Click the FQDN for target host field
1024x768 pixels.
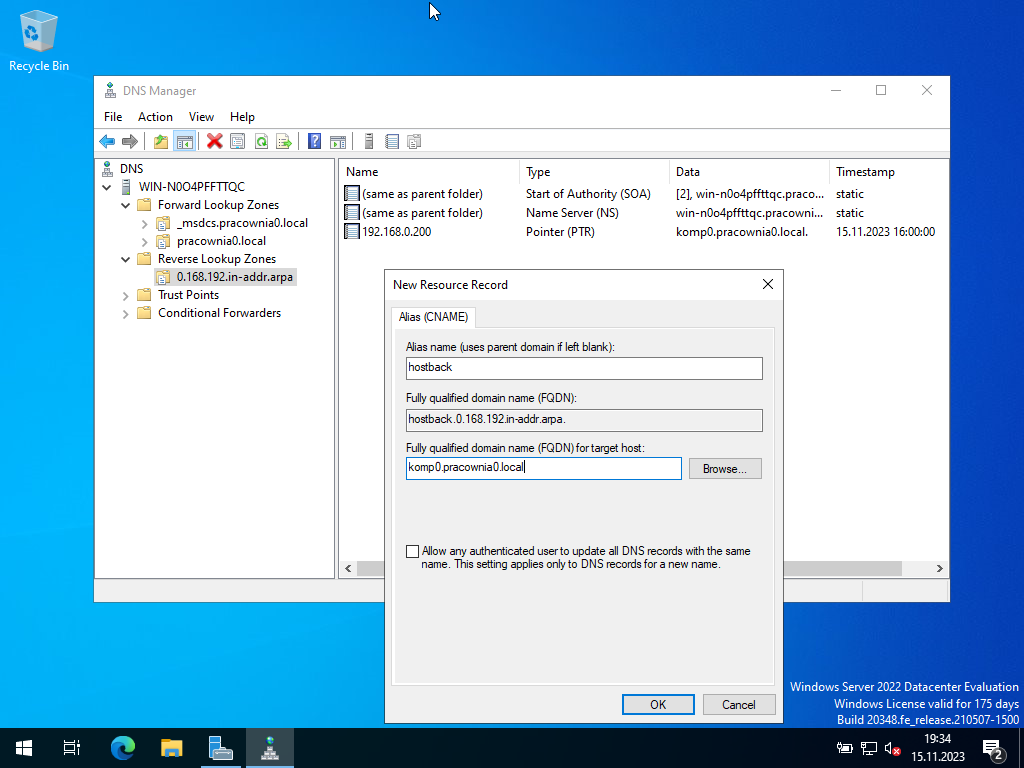pos(543,468)
